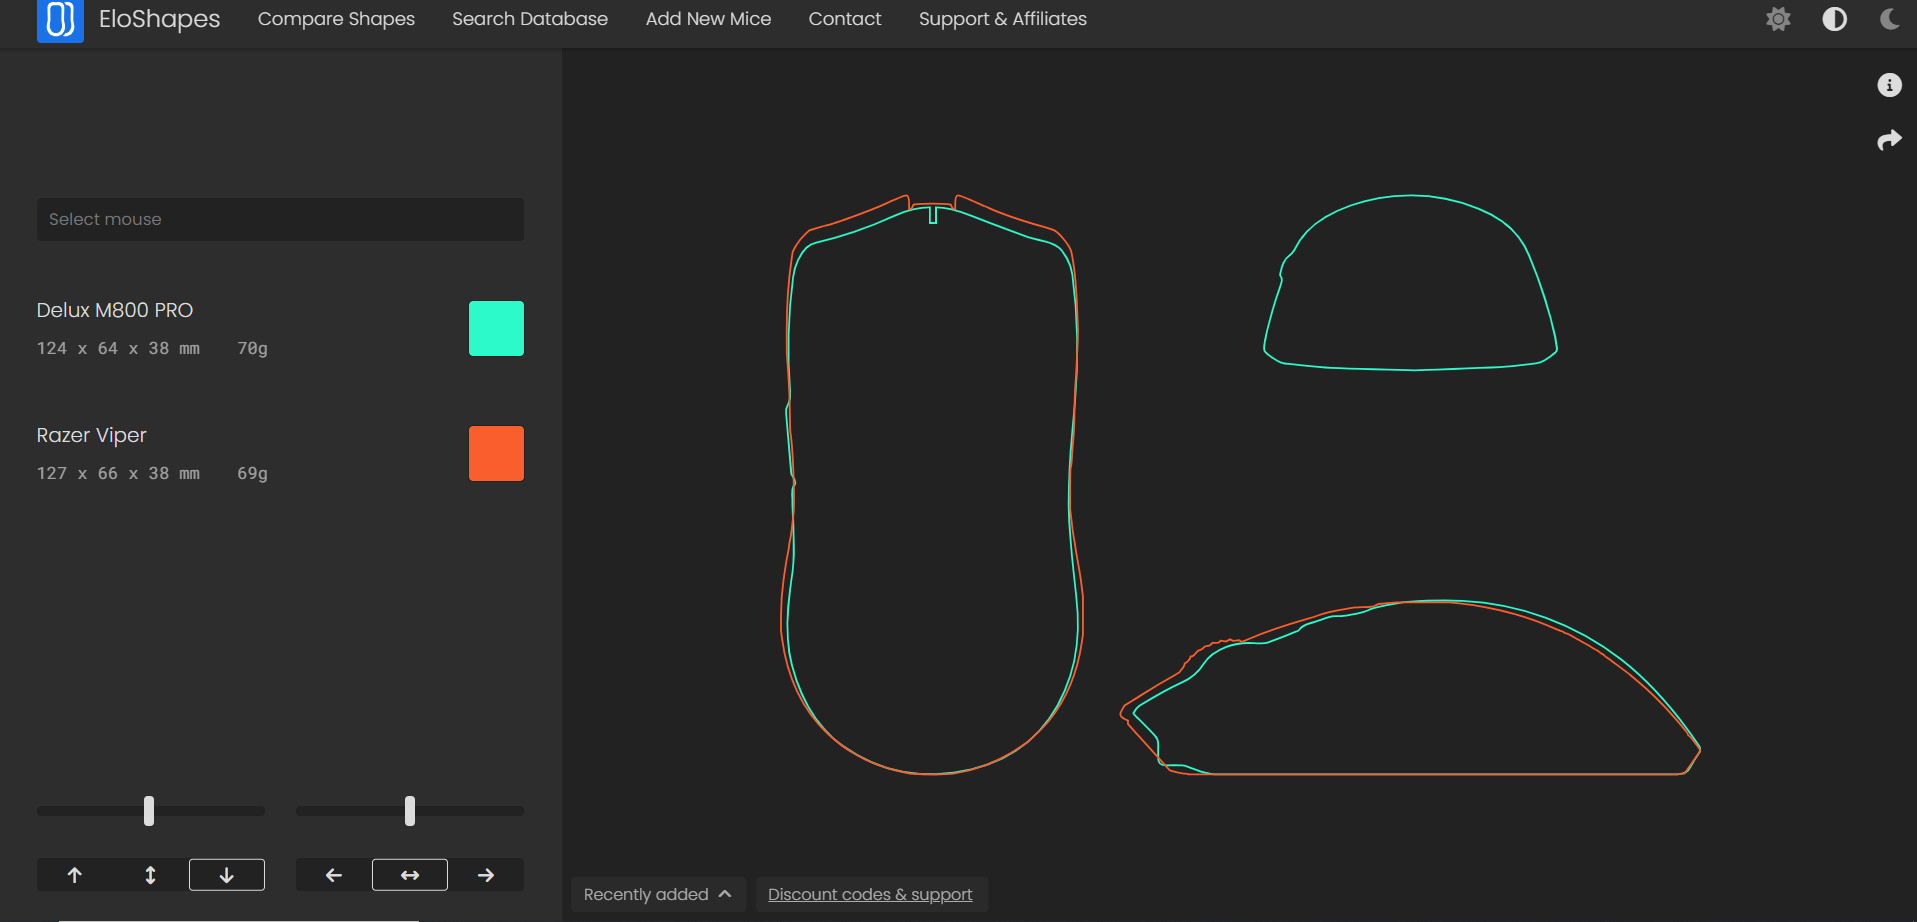
Task: Click the EloShapes logo icon
Action: pos(60,20)
